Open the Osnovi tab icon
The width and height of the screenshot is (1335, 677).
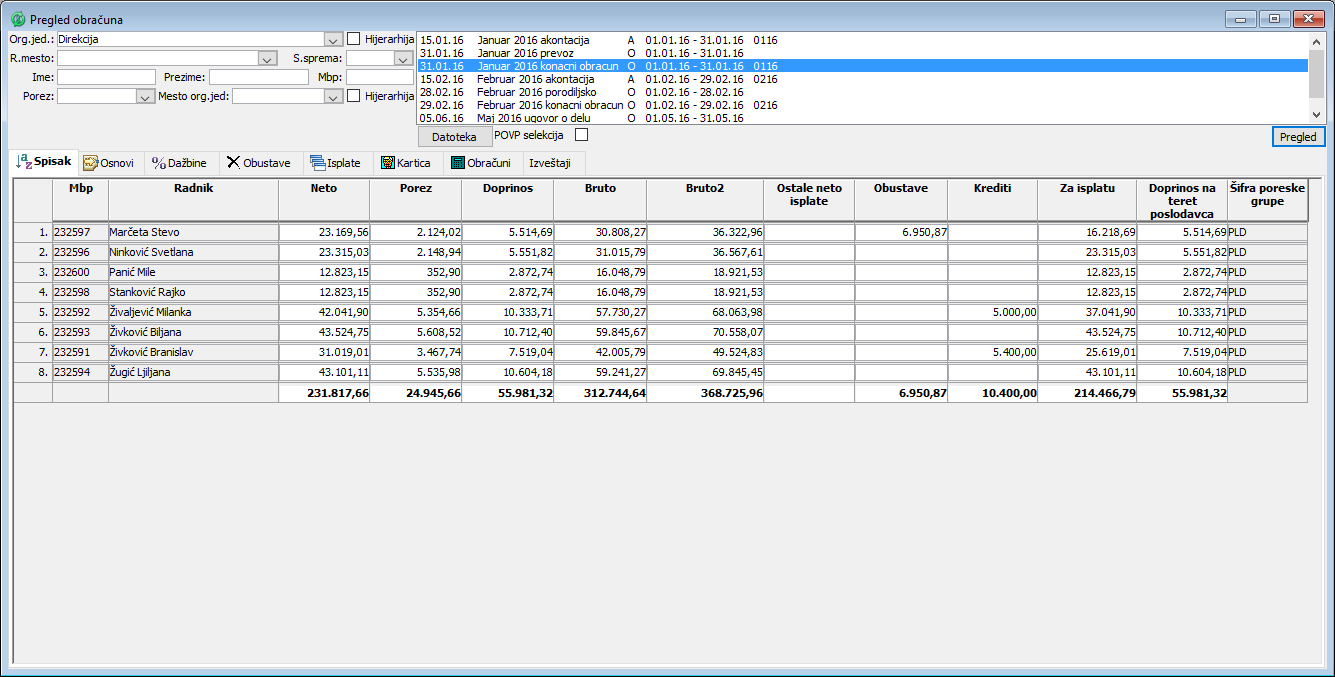[x=90, y=163]
